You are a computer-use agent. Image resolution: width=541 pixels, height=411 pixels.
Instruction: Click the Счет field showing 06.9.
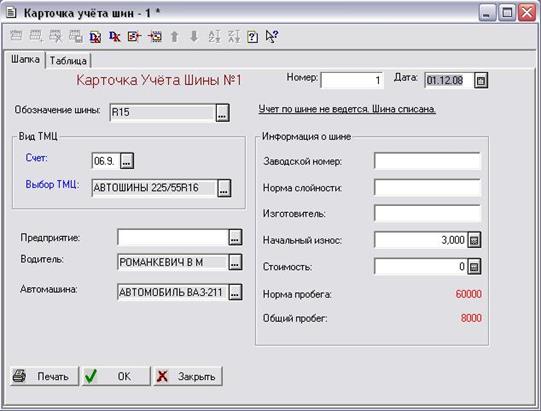(x=106, y=161)
